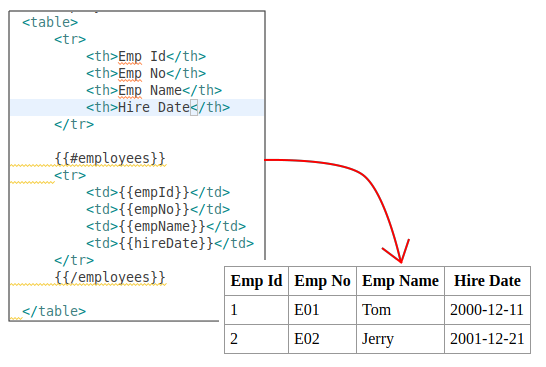Click the Hire Date table column header
This screenshot has width=546, height=367.
tap(488, 281)
